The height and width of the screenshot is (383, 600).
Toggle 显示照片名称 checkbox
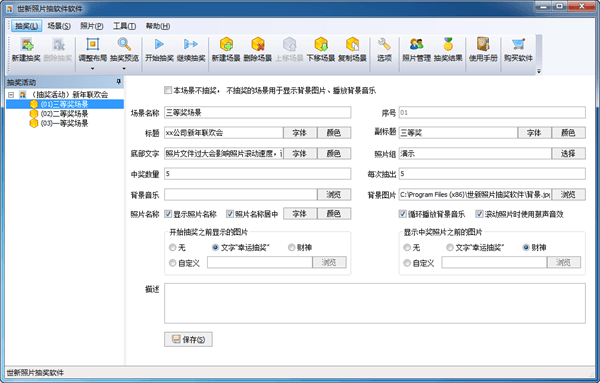click(168, 214)
